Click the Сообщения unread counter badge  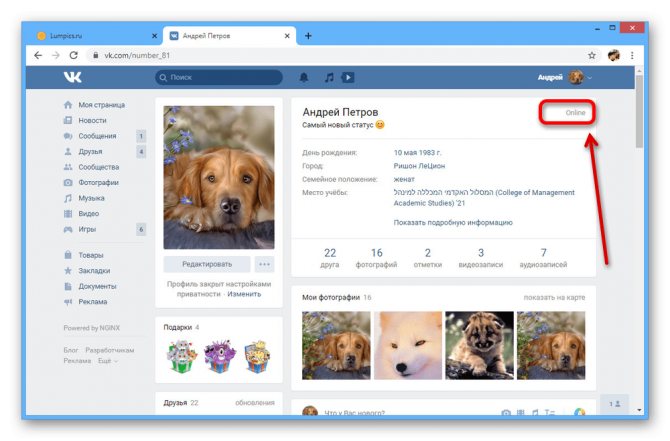(x=141, y=136)
